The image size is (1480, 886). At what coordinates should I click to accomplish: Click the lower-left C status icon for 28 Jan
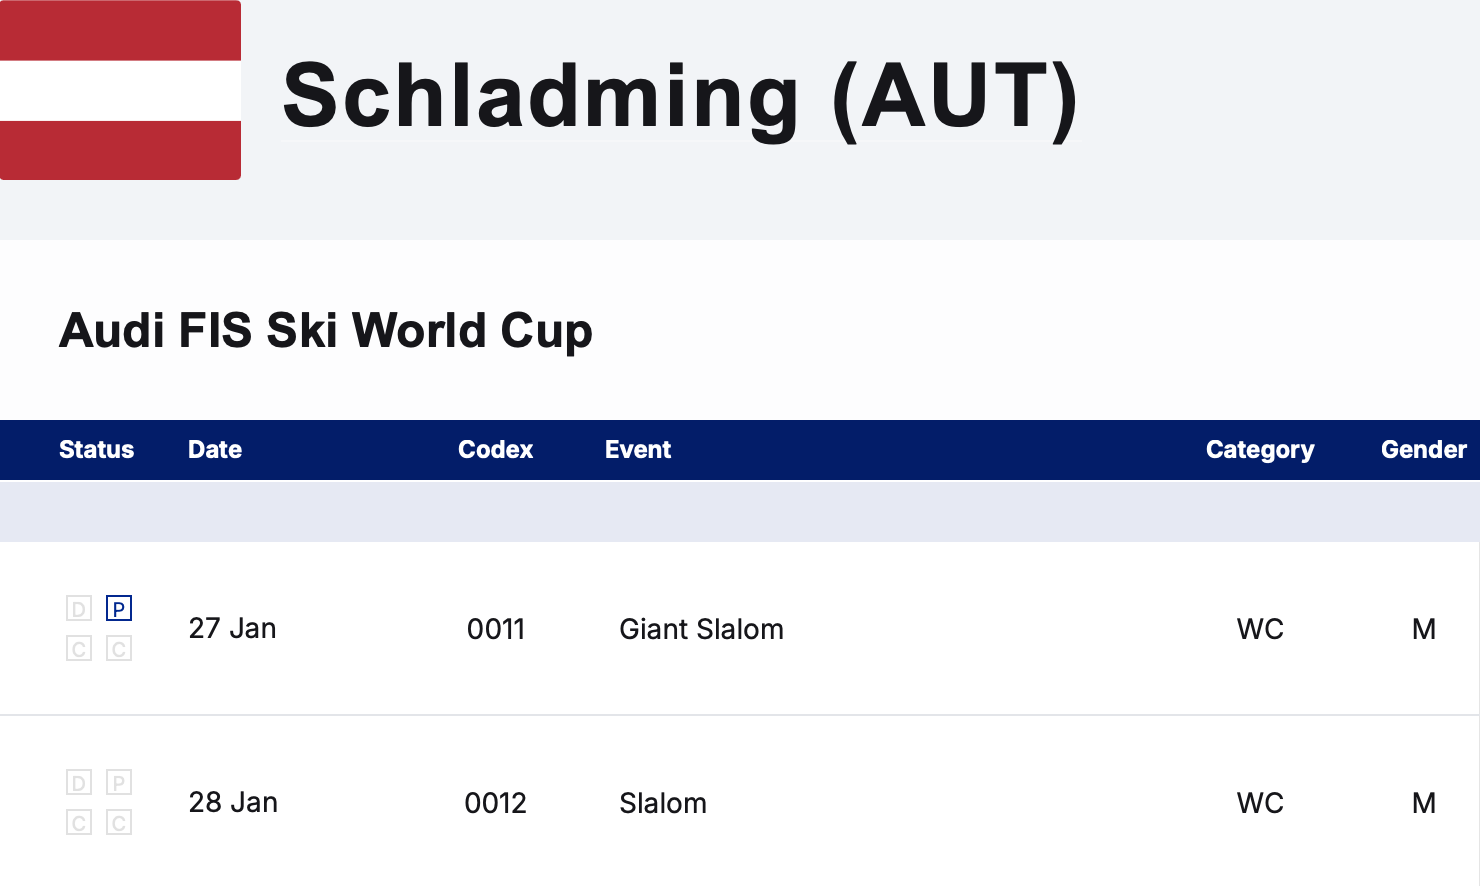(x=79, y=823)
